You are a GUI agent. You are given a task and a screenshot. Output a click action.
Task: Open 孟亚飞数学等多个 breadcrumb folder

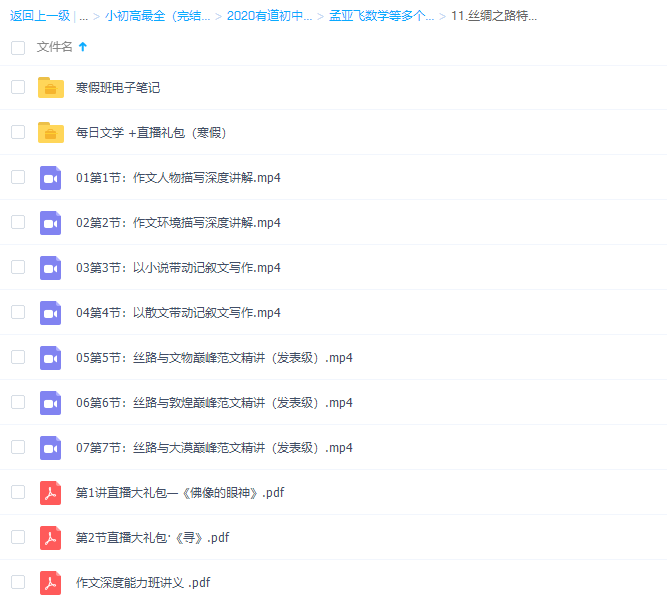coord(381,16)
